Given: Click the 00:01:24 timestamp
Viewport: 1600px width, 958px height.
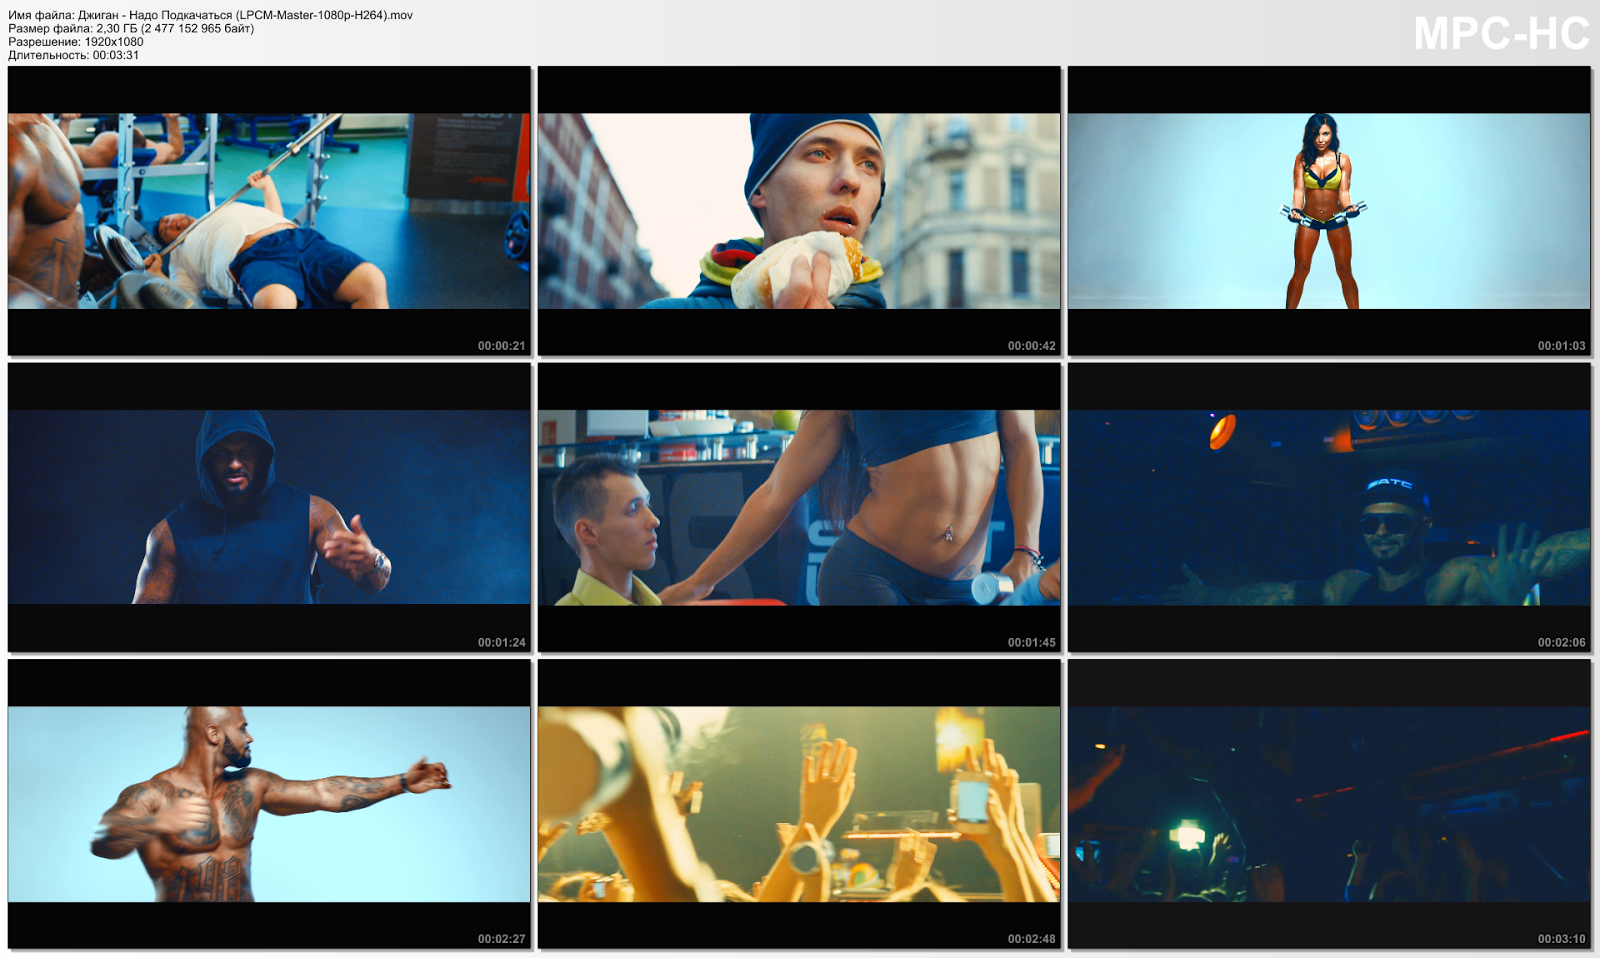Looking at the screenshot, I should (501, 643).
